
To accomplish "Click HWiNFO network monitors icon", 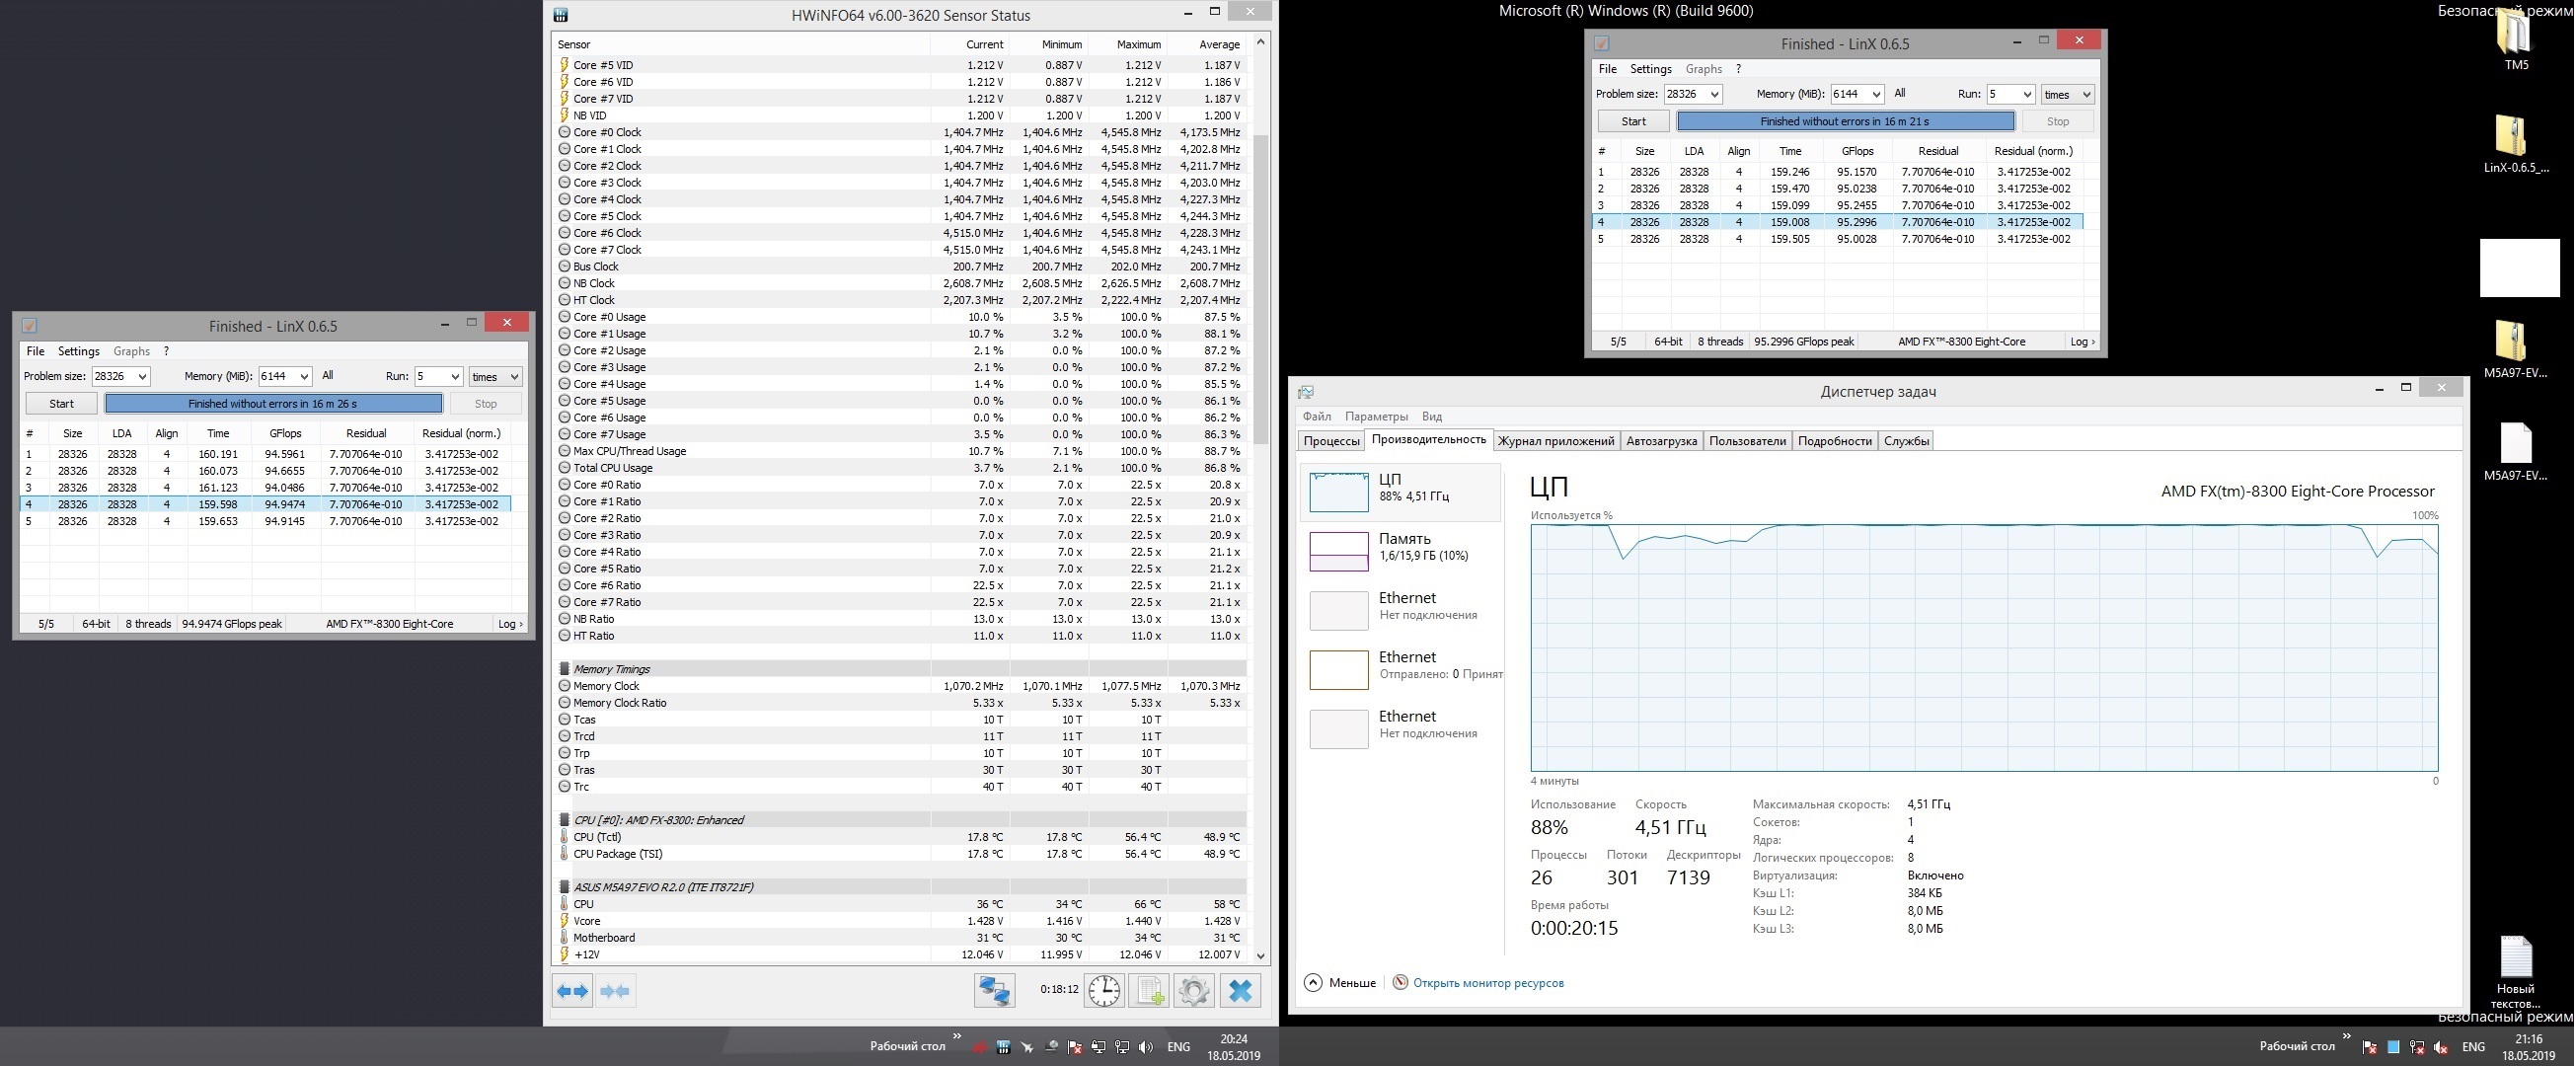I will pos(994,991).
